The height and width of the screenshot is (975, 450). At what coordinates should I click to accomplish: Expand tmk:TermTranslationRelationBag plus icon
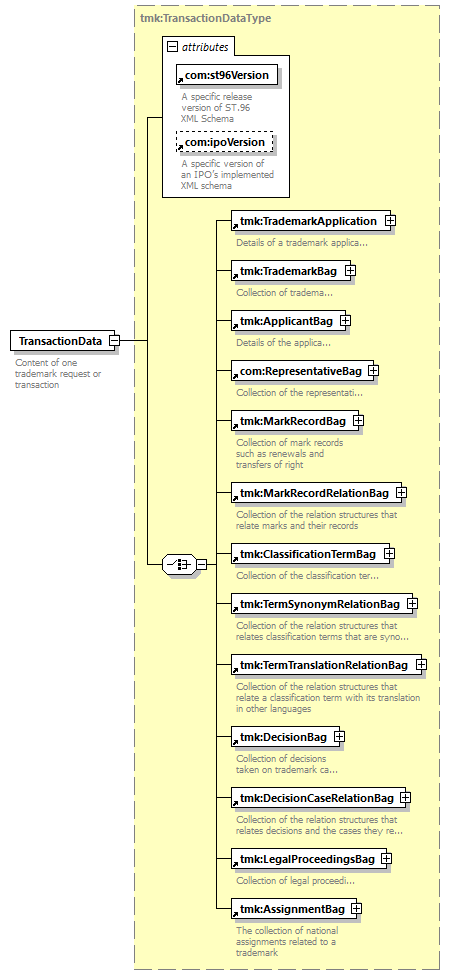421,665
